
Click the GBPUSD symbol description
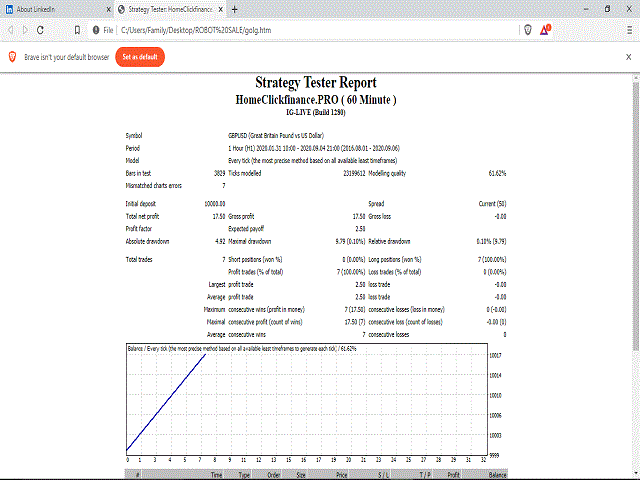click(x=276, y=136)
